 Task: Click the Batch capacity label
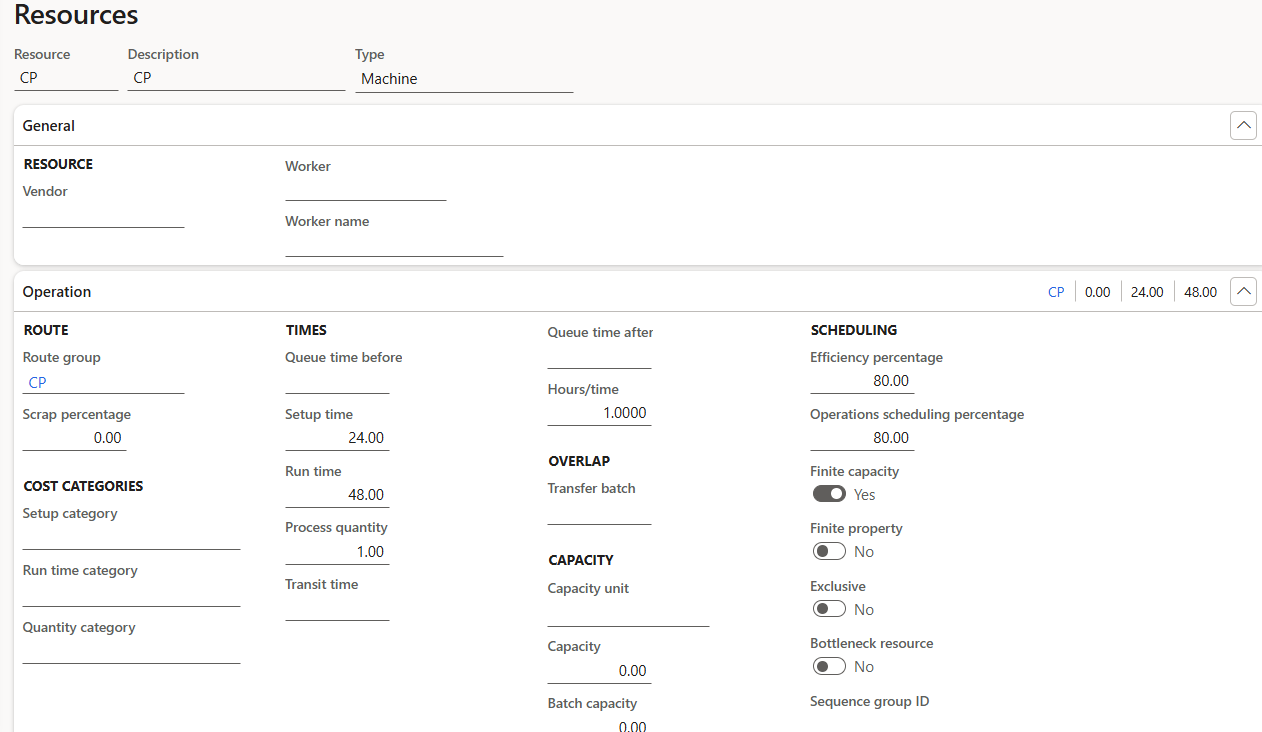pos(592,703)
